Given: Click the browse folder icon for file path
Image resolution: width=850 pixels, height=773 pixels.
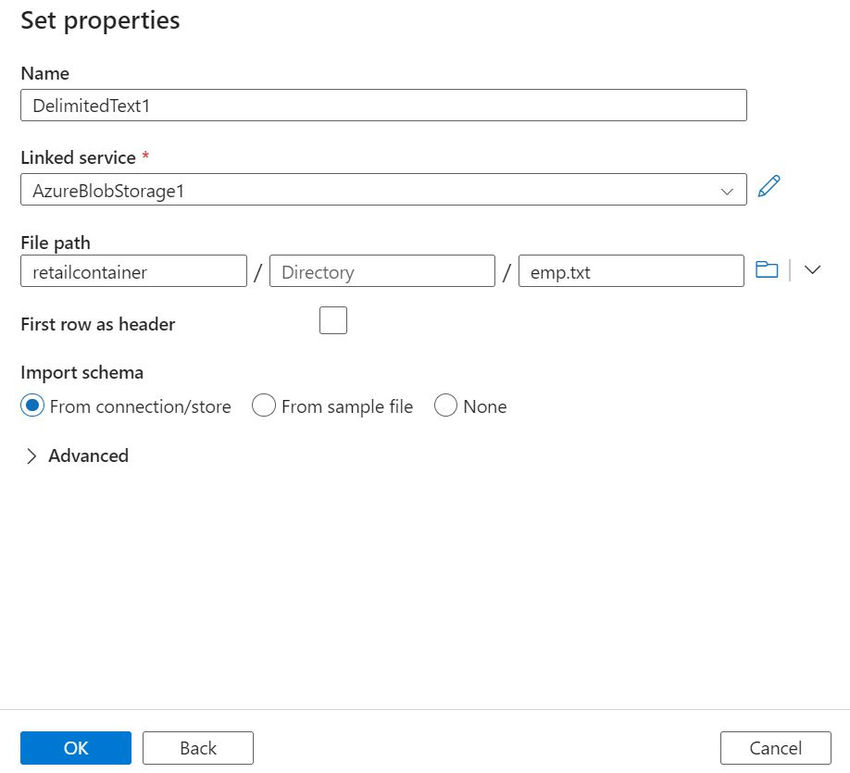Looking at the screenshot, I should 767,270.
